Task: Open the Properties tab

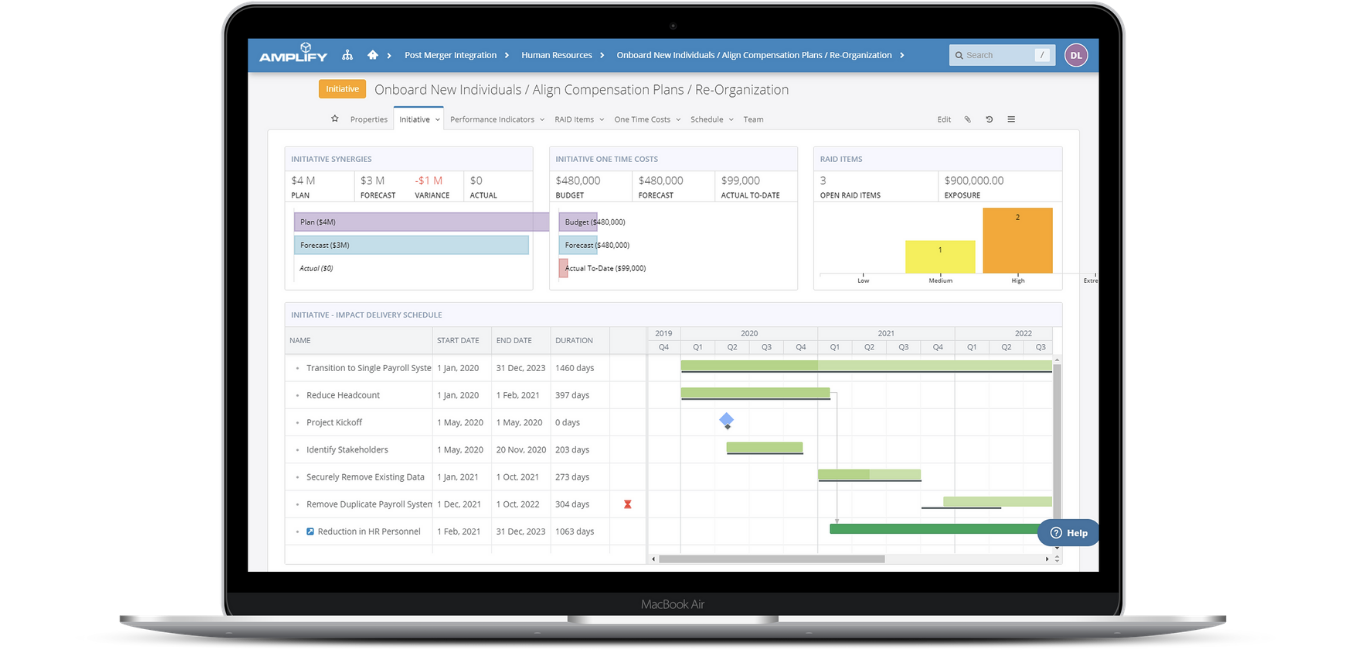Action: [x=369, y=119]
